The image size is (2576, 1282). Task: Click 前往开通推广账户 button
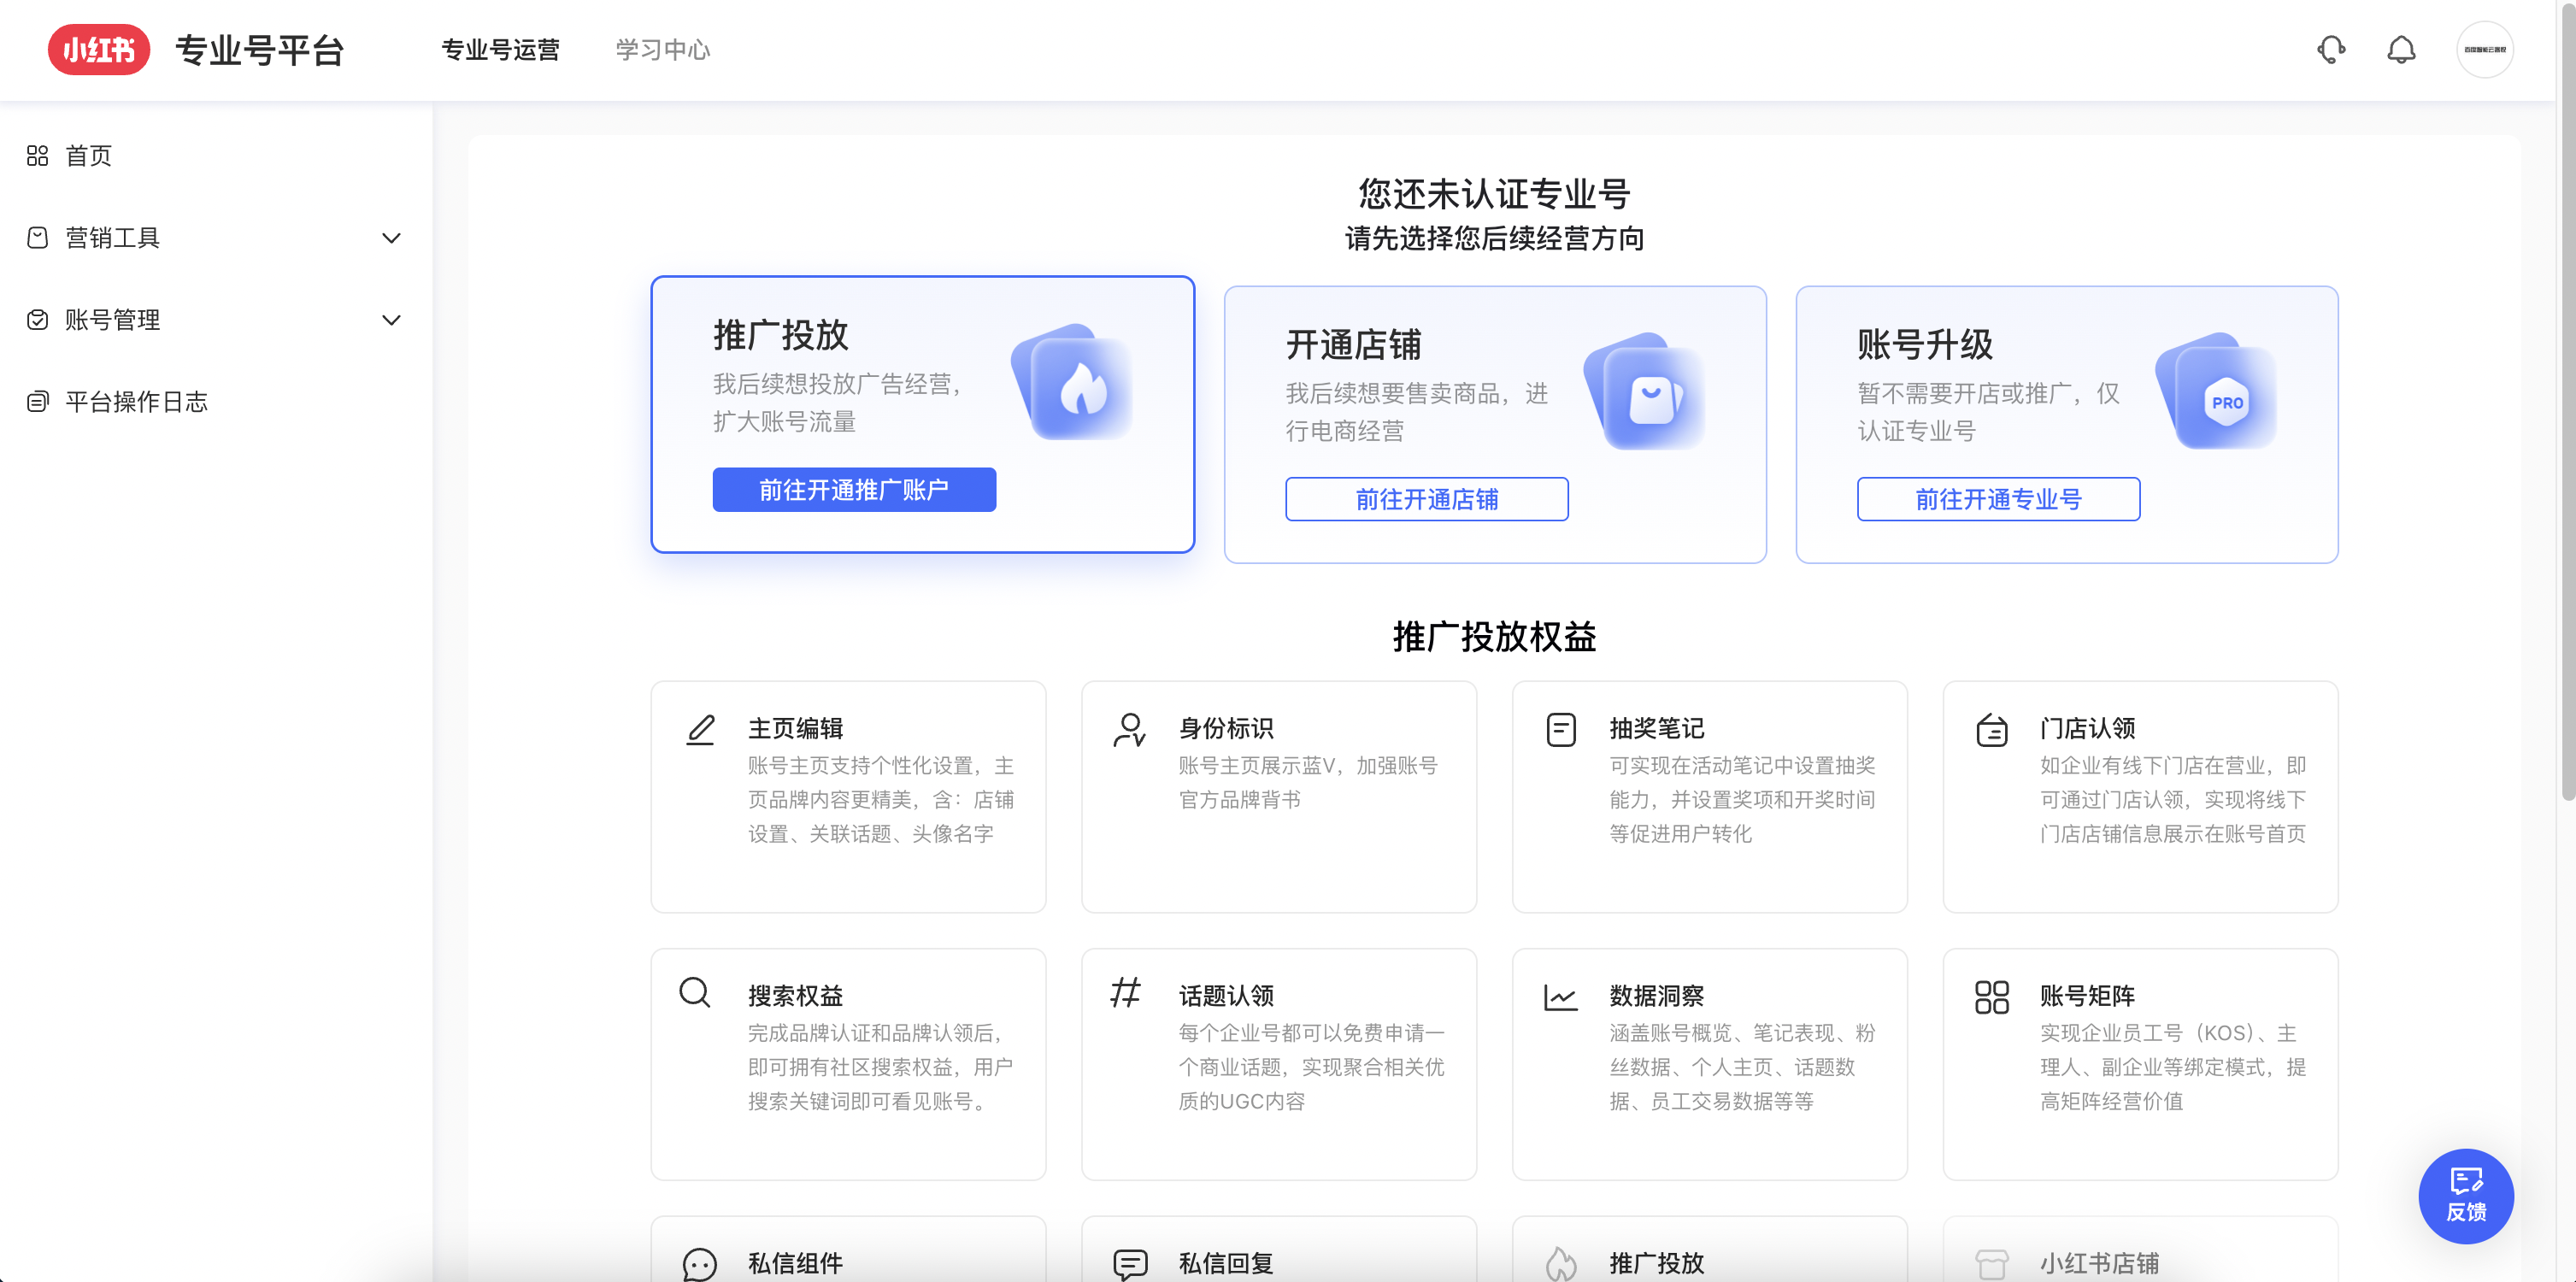click(854, 490)
